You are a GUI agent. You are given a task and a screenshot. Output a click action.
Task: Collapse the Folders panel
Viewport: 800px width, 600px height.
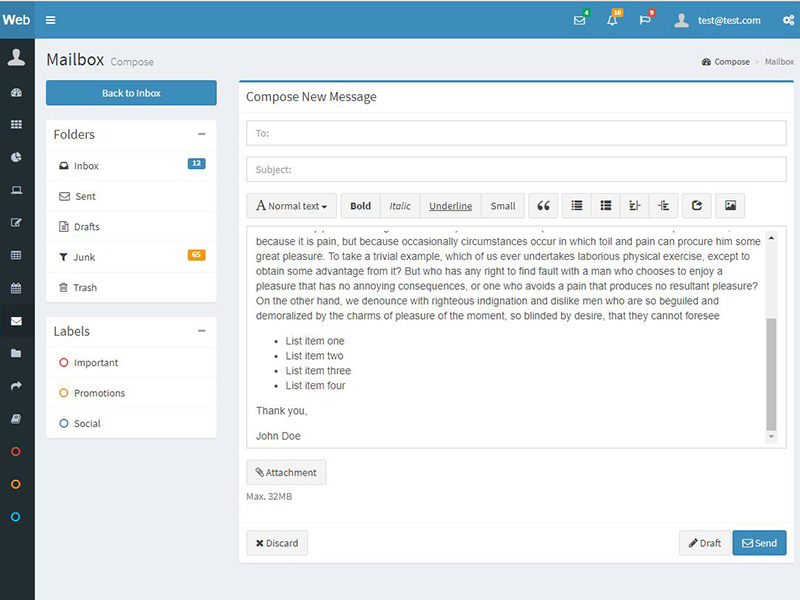click(202, 134)
